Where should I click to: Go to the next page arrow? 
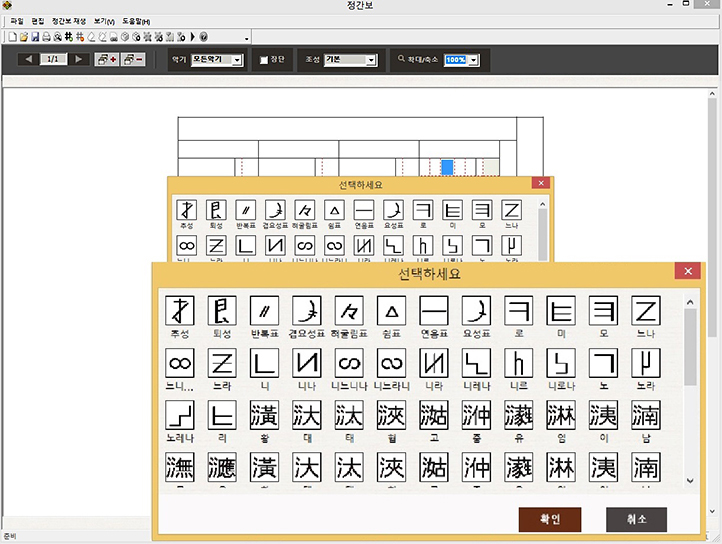(78, 59)
